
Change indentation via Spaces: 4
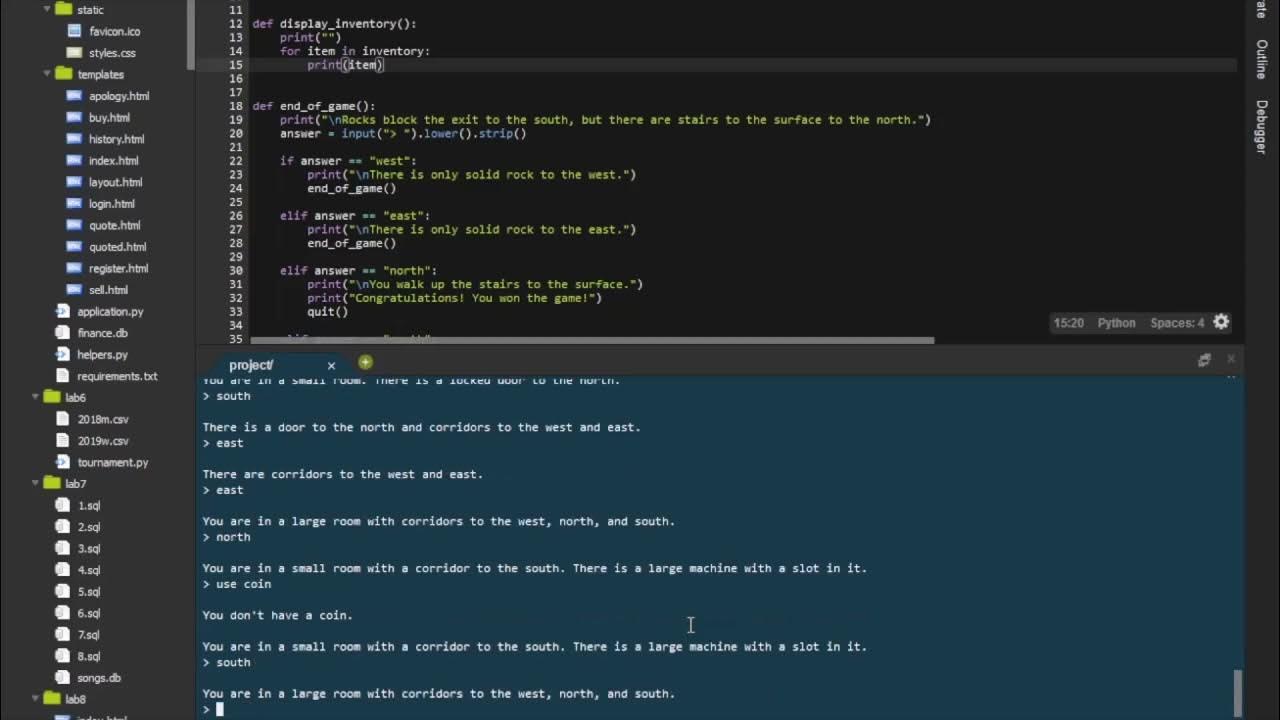point(1177,323)
